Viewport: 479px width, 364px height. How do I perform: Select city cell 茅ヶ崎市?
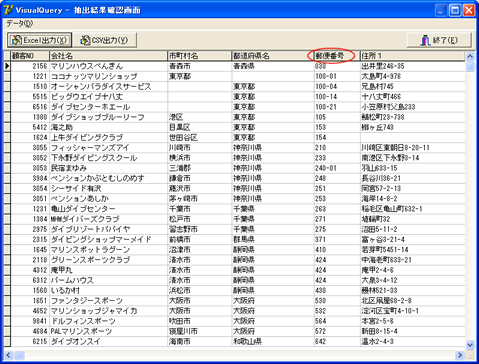[x=199, y=199]
